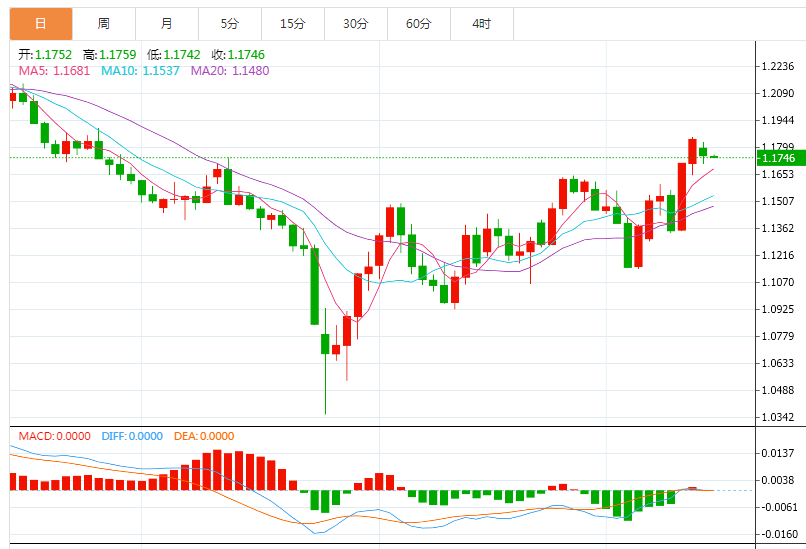Viewport: 806px width, 549px height.
Task: Click the 0.0137 MACD axis label
Action: coord(778,453)
